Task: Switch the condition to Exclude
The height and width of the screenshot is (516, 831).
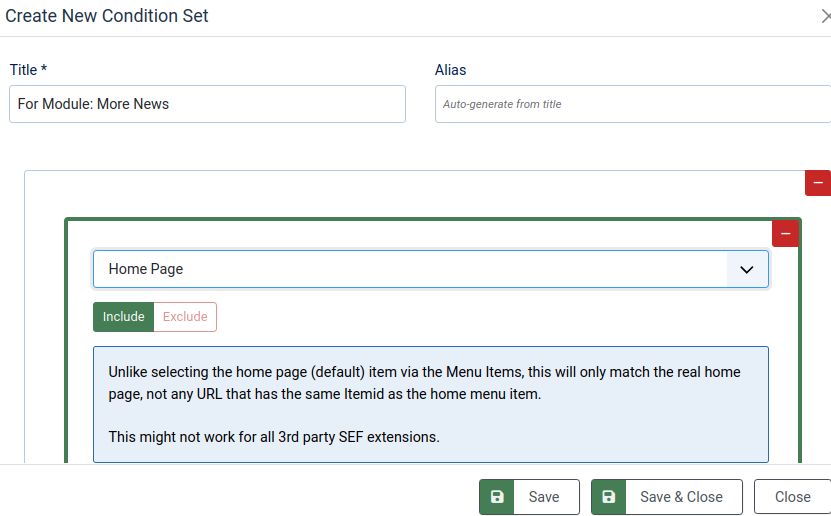Action: (x=185, y=317)
